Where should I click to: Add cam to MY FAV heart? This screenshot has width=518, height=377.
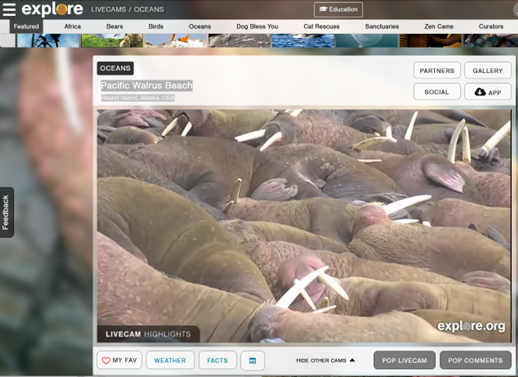pyautogui.click(x=119, y=360)
